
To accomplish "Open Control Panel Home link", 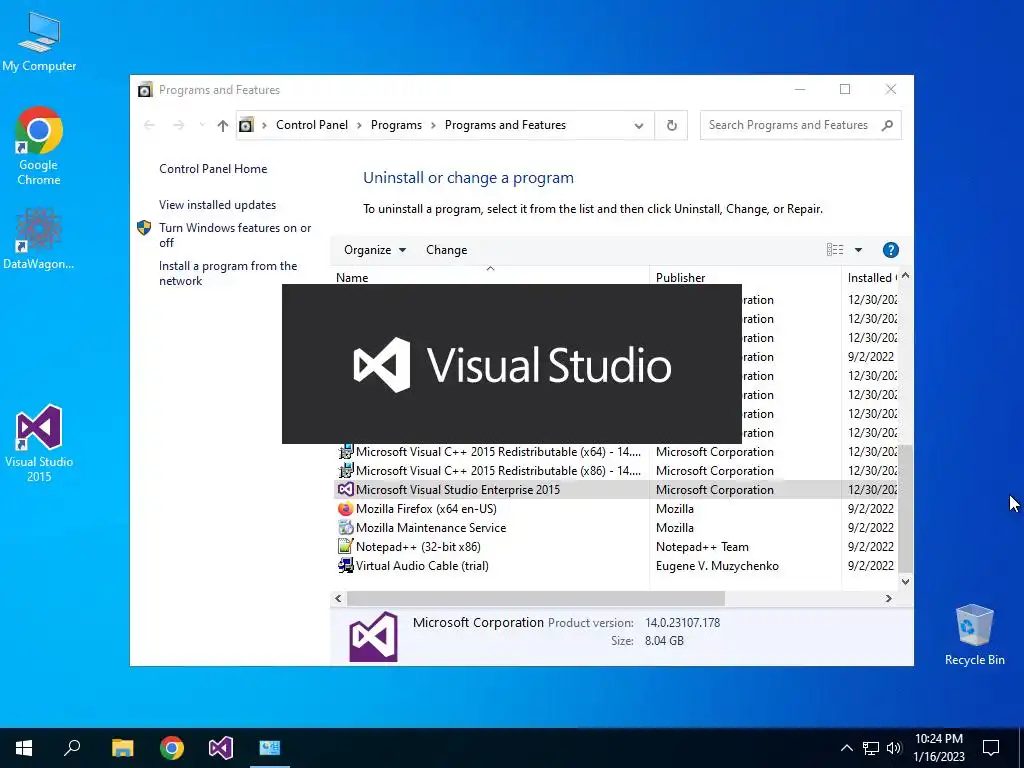I will tap(213, 169).
